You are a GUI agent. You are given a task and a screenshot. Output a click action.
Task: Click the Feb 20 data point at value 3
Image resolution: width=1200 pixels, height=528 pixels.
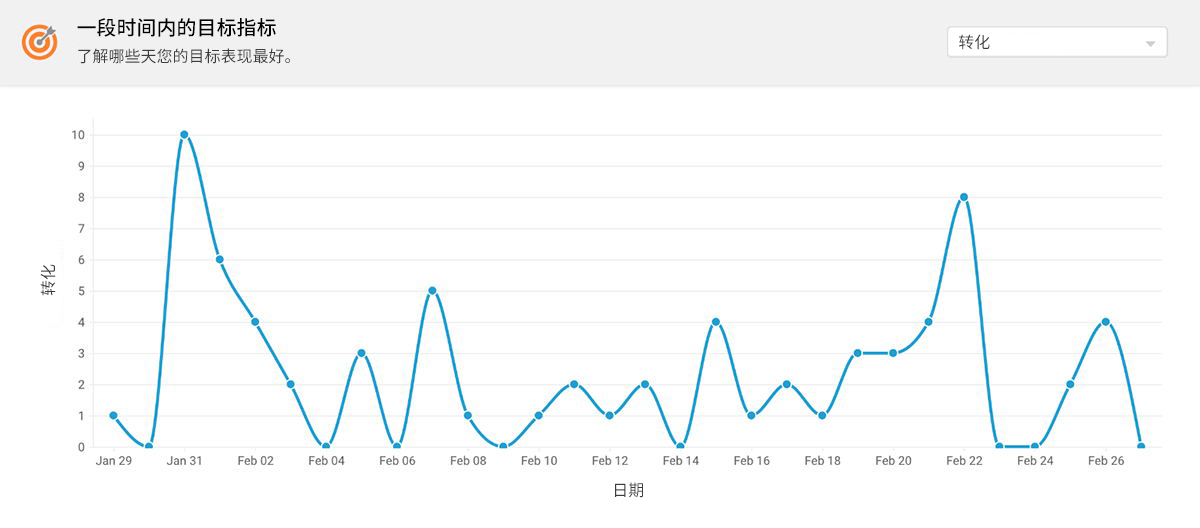893,353
